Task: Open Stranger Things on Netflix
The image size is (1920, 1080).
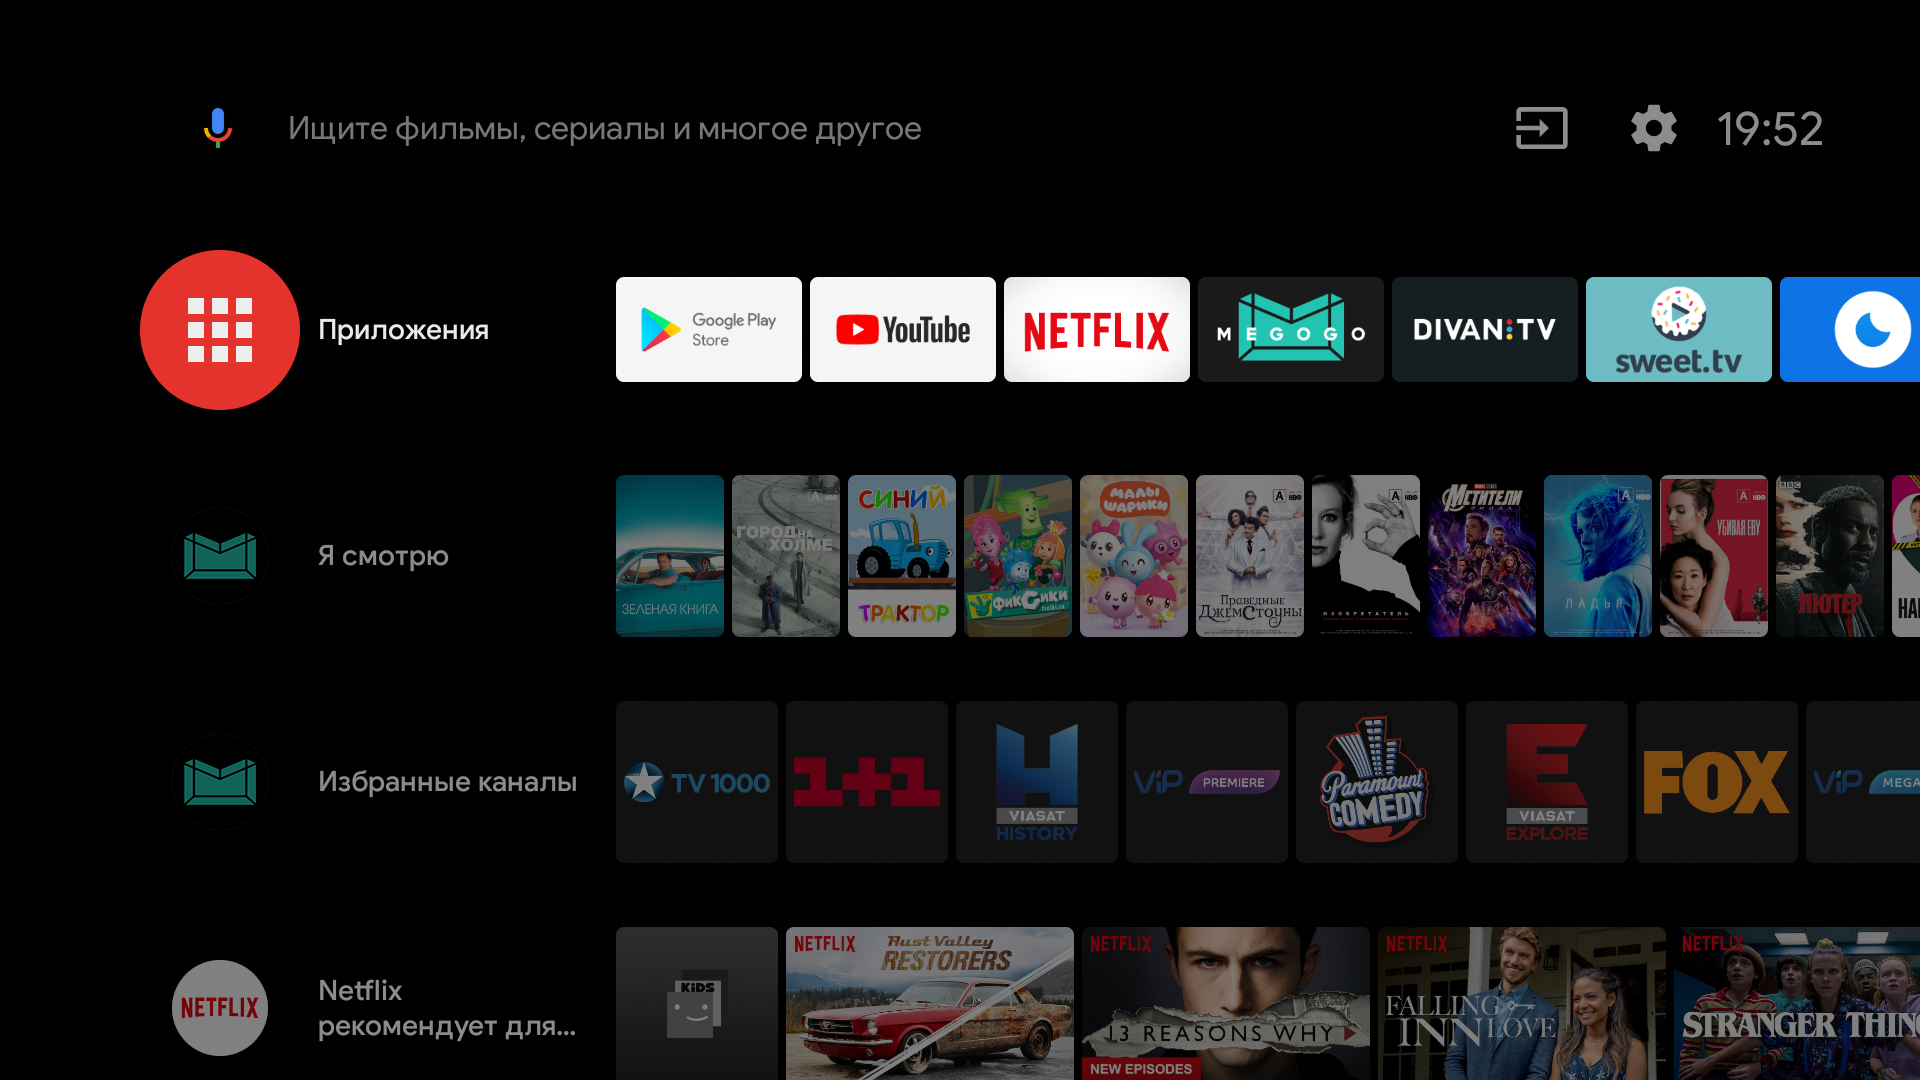Action: pos(1797,1004)
